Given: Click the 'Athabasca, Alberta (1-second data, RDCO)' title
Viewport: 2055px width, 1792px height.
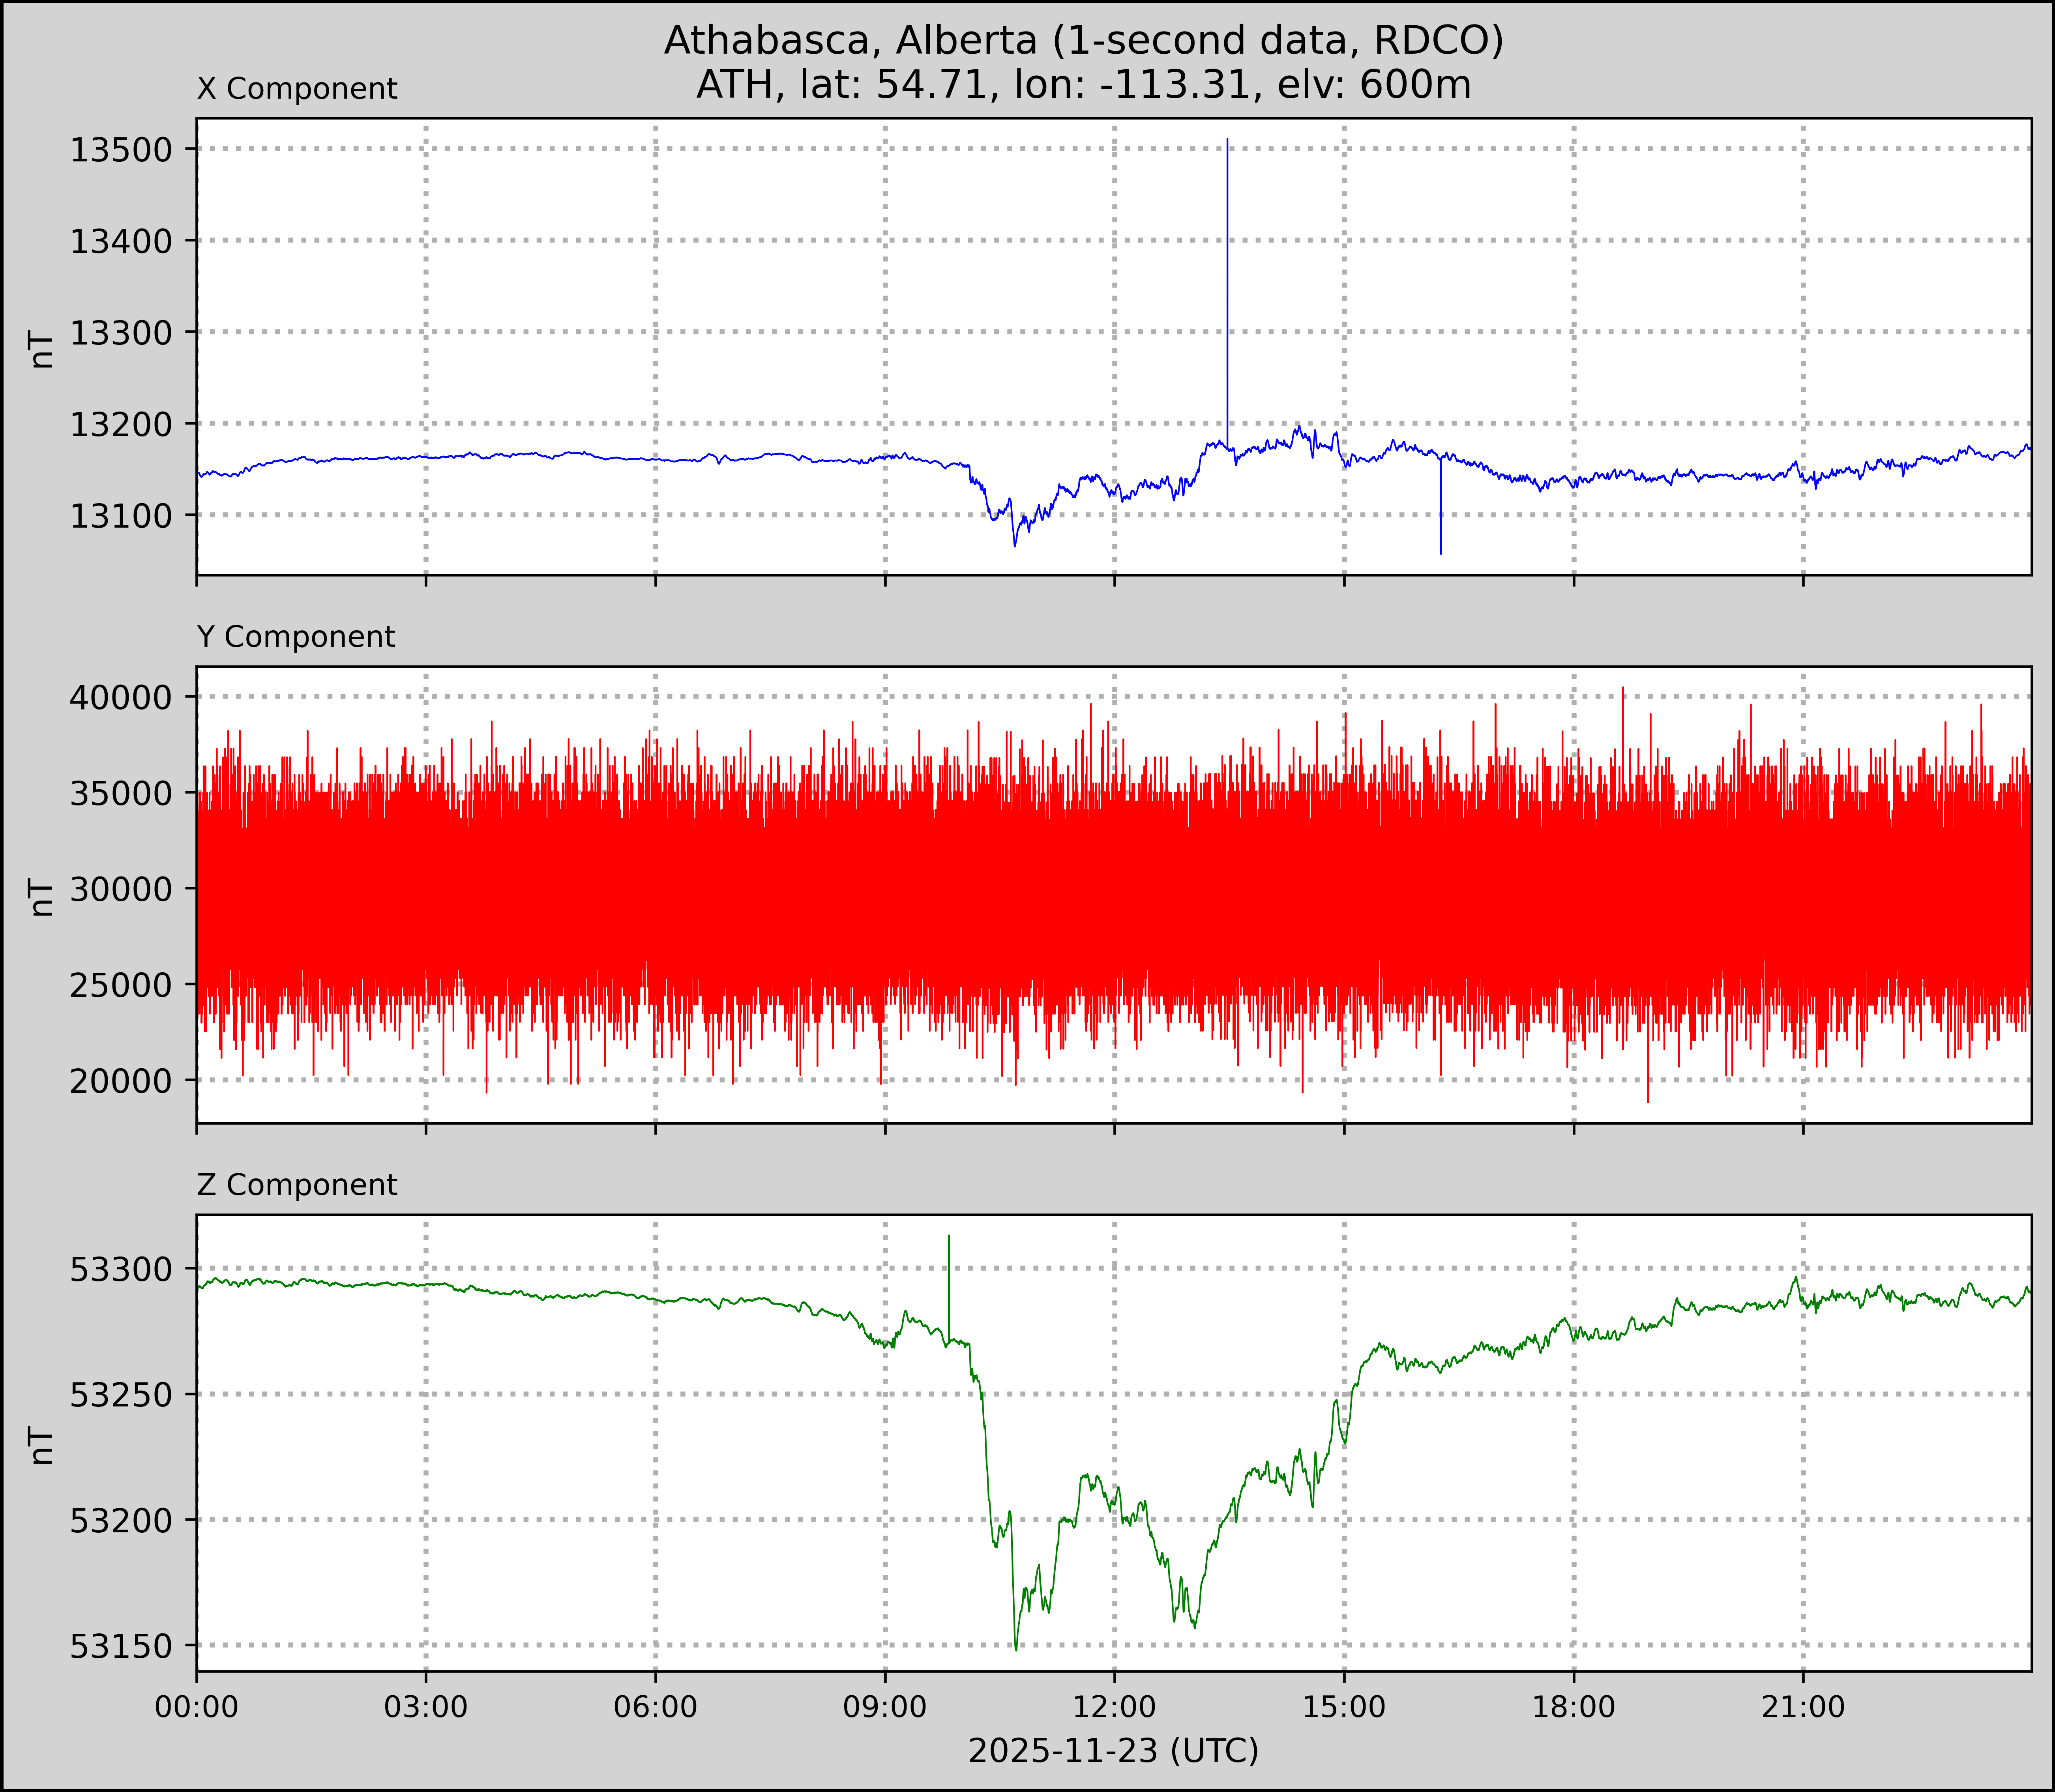Looking at the screenshot, I should tap(1083, 40).
